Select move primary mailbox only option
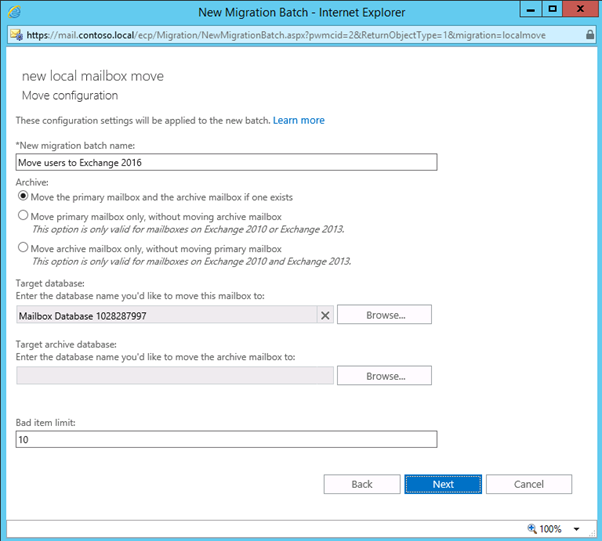602x541 pixels. click(23, 215)
